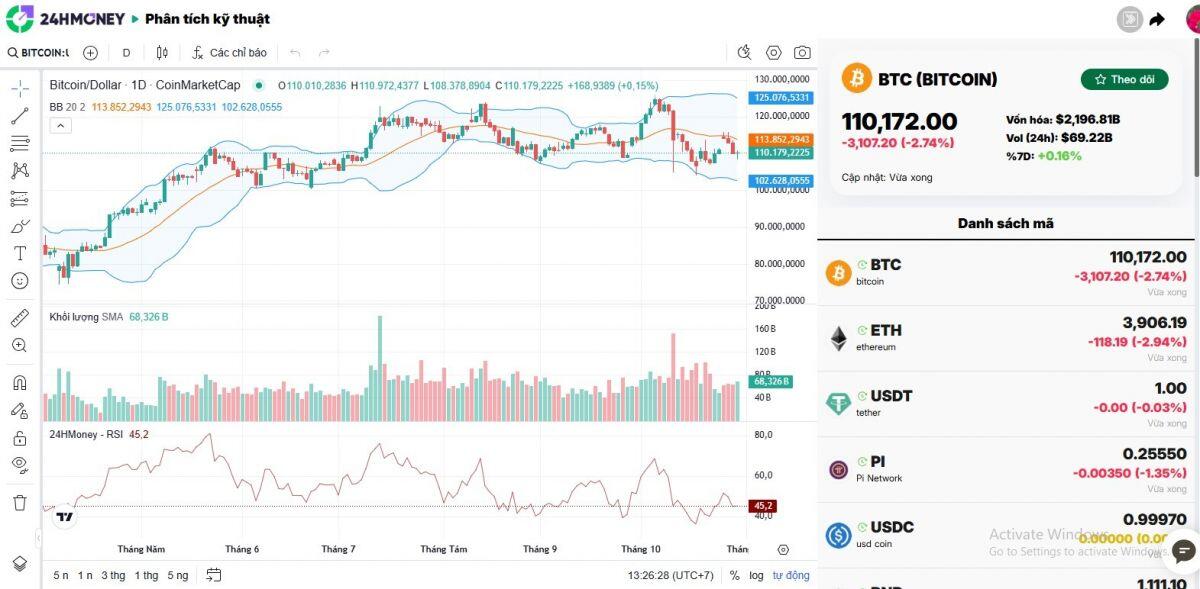Undo the last chart action
The width and height of the screenshot is (1200, 589).
(x=295, y=52)
